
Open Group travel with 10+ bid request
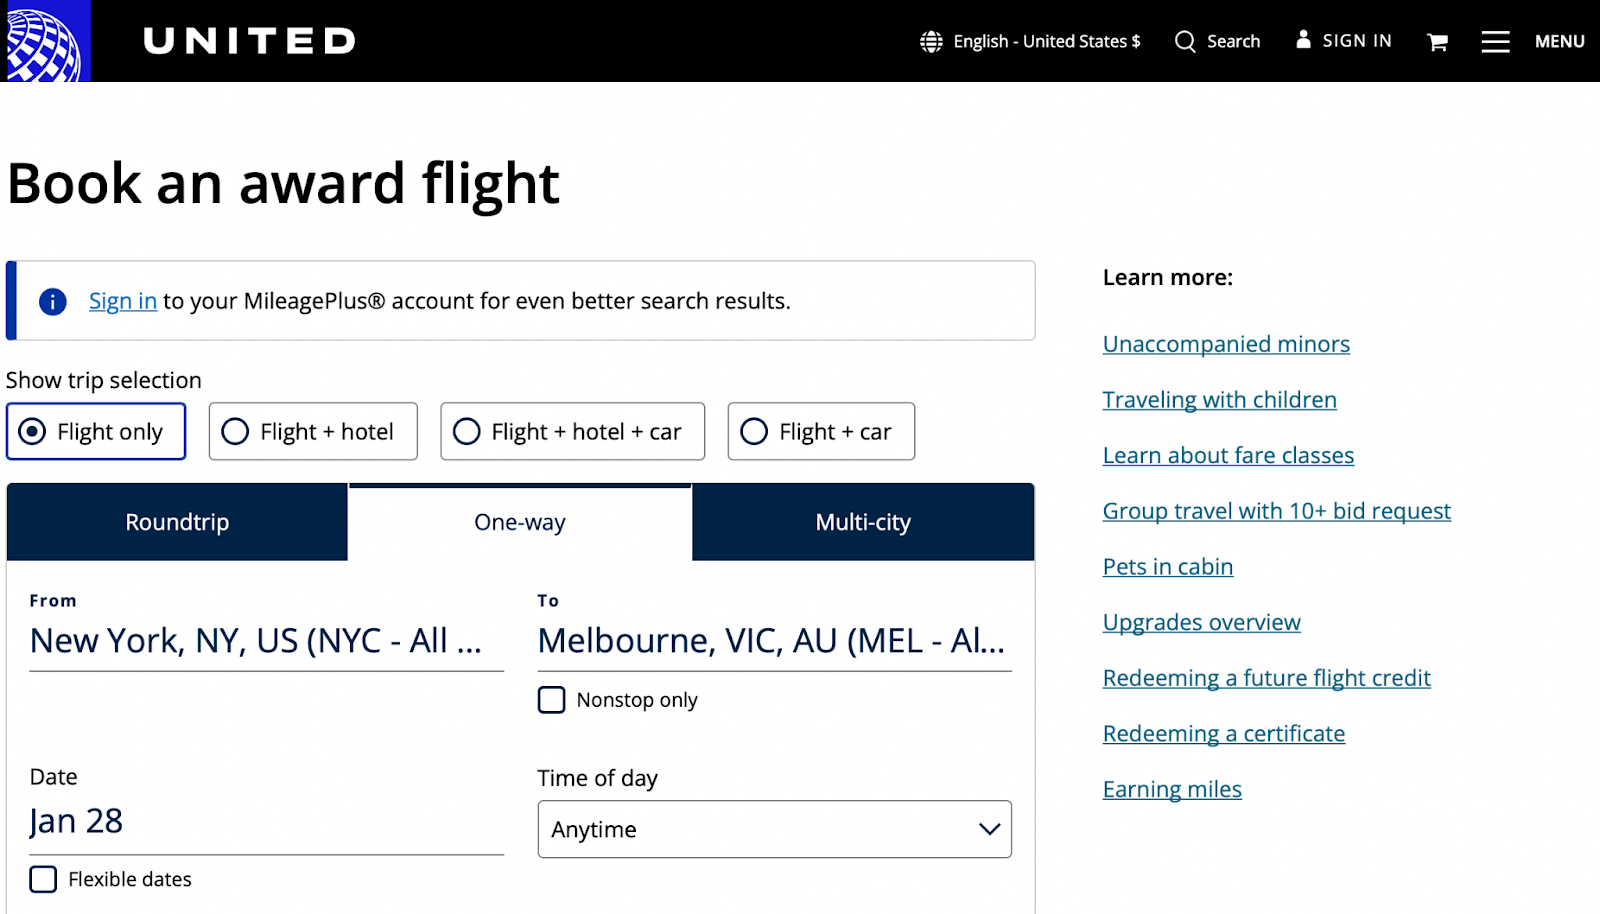tap(1276, 511)
